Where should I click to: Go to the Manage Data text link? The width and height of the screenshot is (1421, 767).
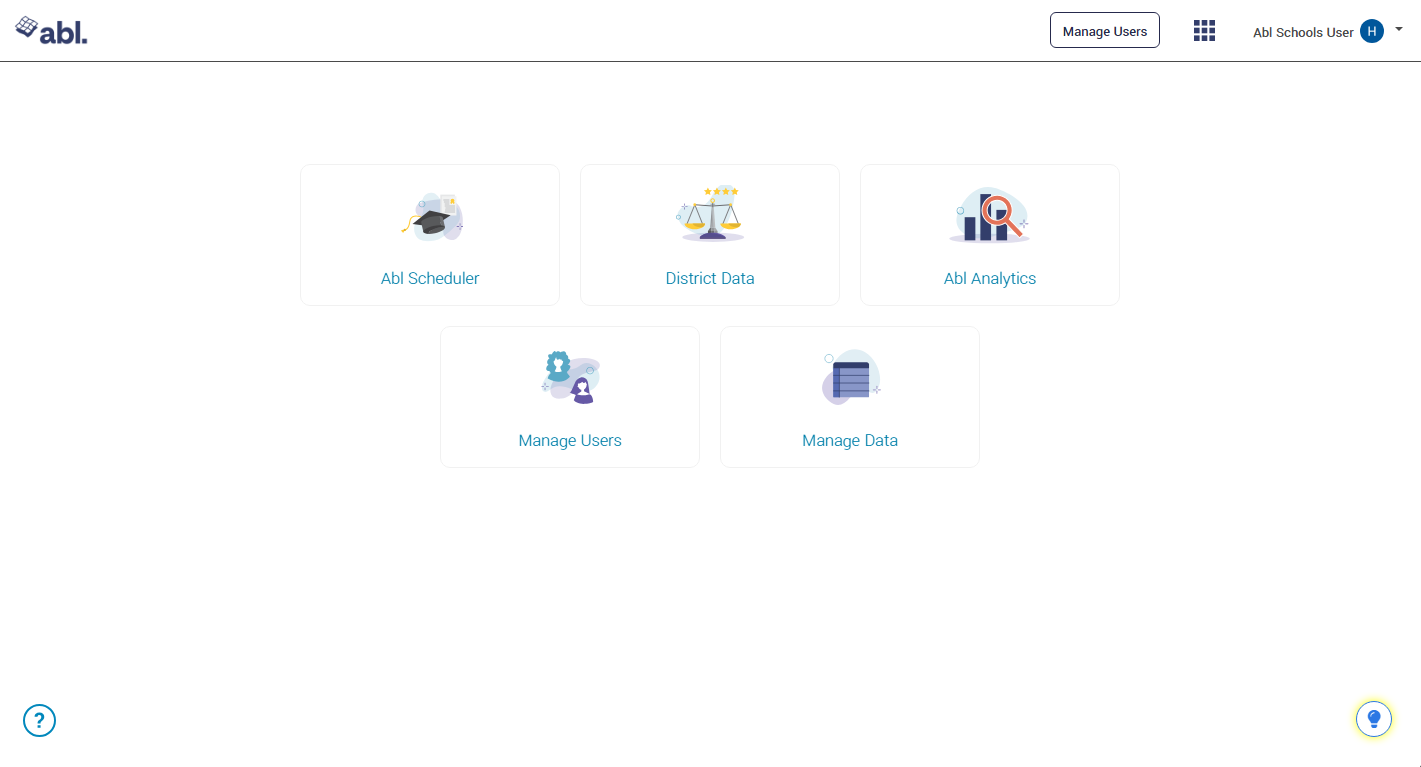(x=850, y=441)
